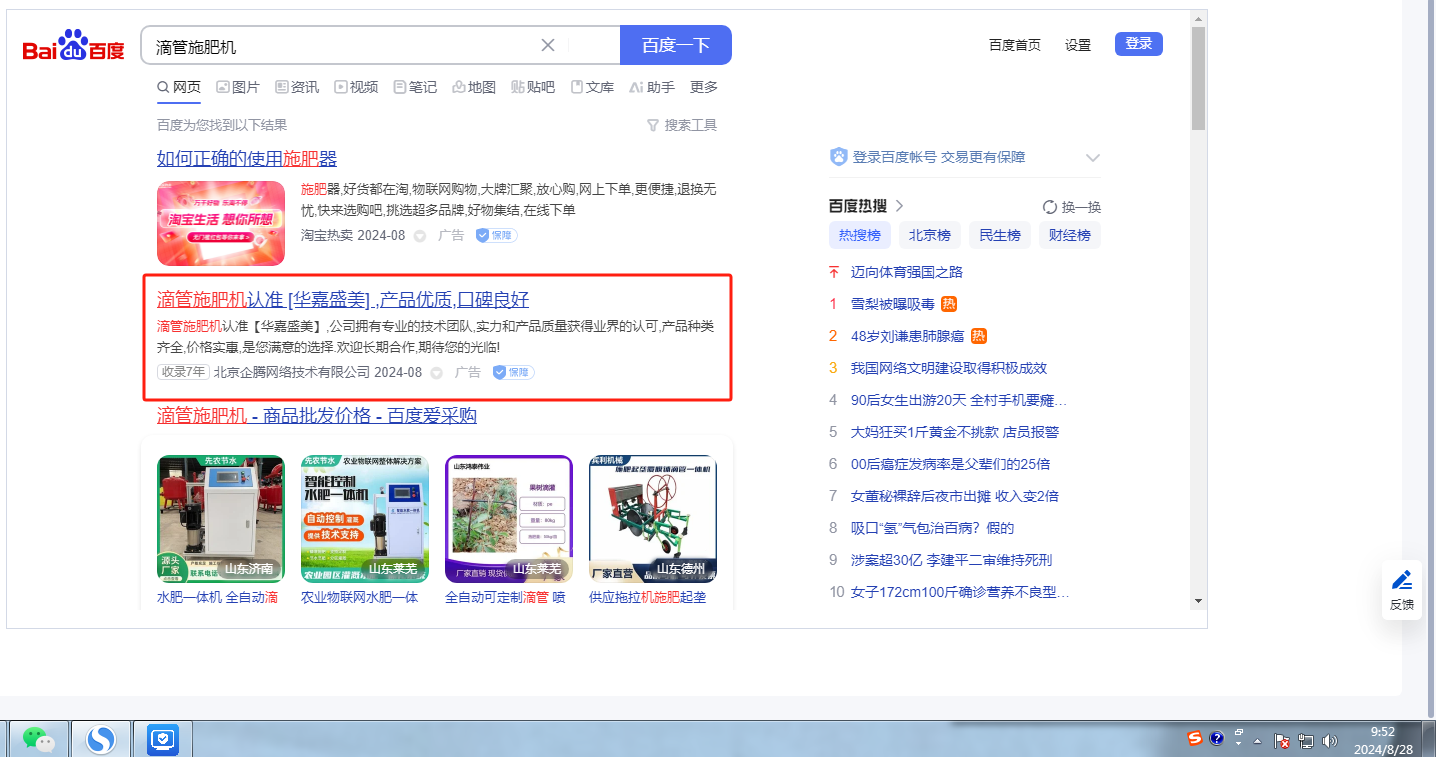Switch to the 地图 tab

(474, 87)
